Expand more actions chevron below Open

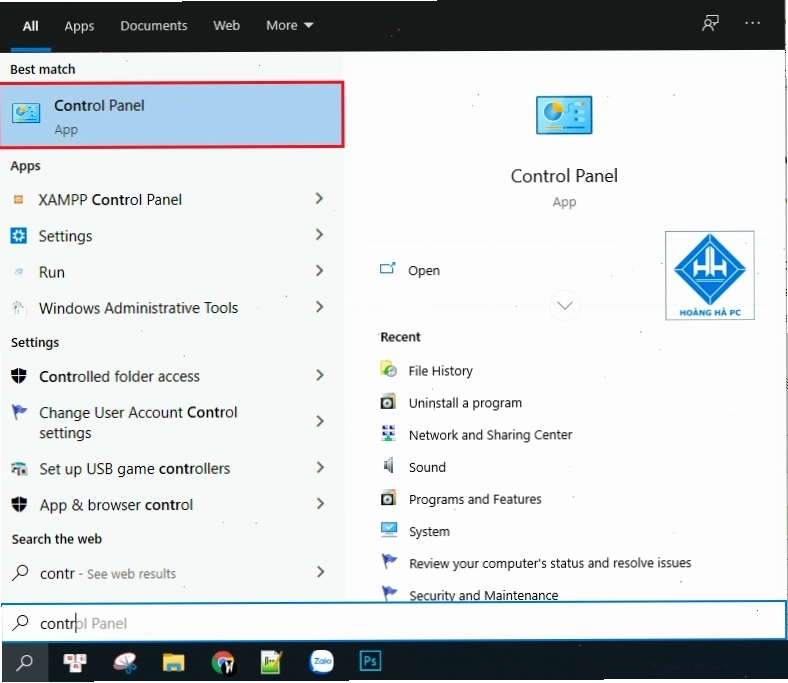tap(564, 306)
